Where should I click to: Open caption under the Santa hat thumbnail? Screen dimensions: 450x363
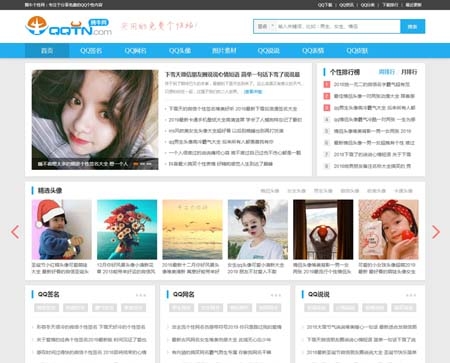[60, 268]
